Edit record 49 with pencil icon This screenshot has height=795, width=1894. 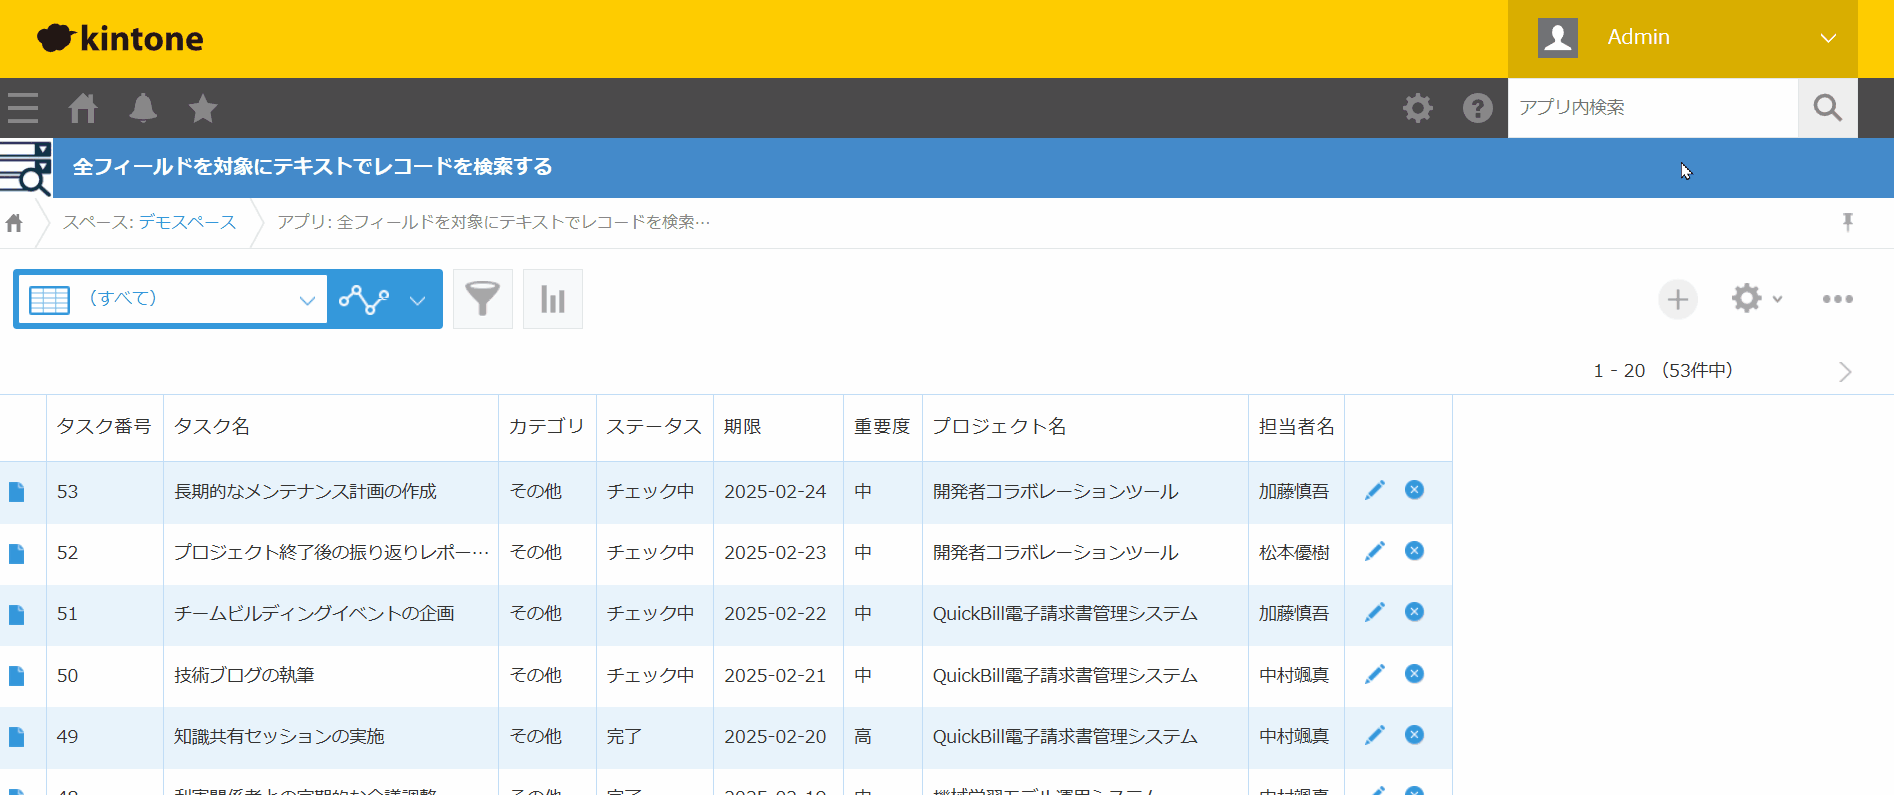[1375, 735]
